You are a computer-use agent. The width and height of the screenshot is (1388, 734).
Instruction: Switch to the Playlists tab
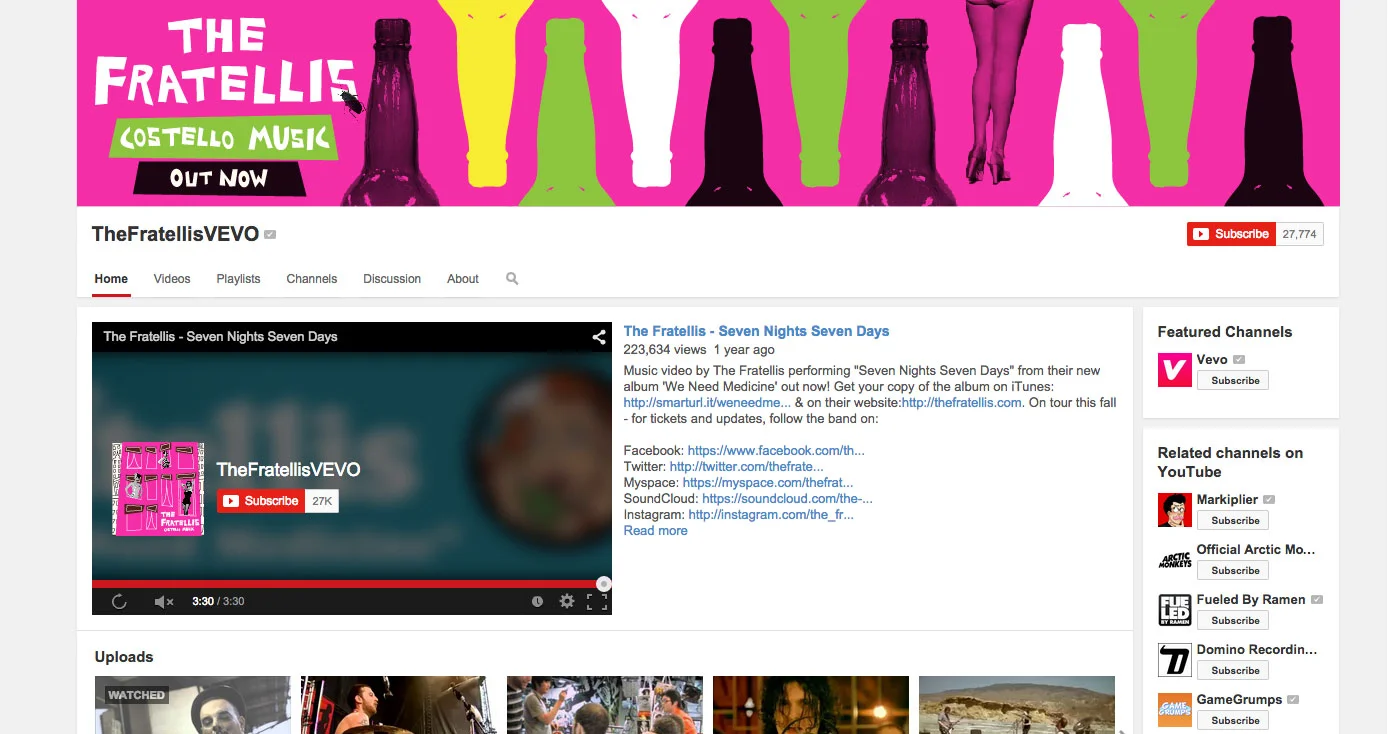(238, 279)
